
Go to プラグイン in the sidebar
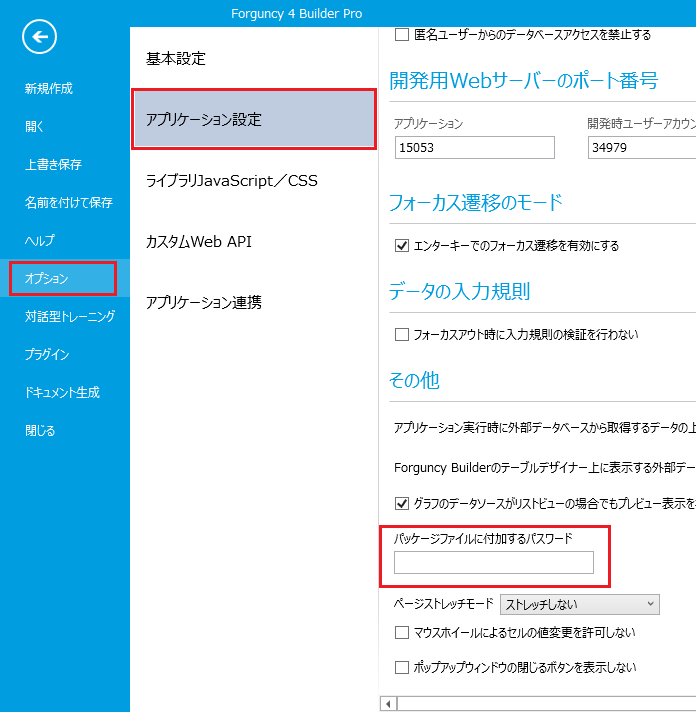click(47, 354)
